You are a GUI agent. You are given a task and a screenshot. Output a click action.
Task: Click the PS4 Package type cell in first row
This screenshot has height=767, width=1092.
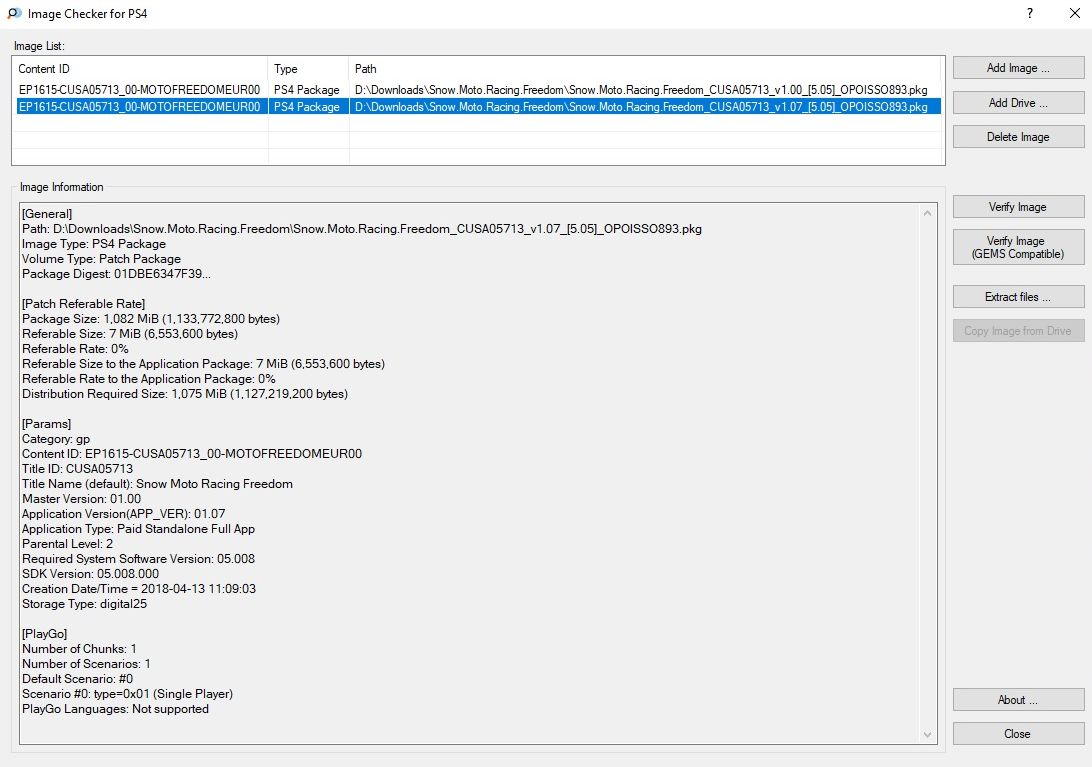click(307, 90)
